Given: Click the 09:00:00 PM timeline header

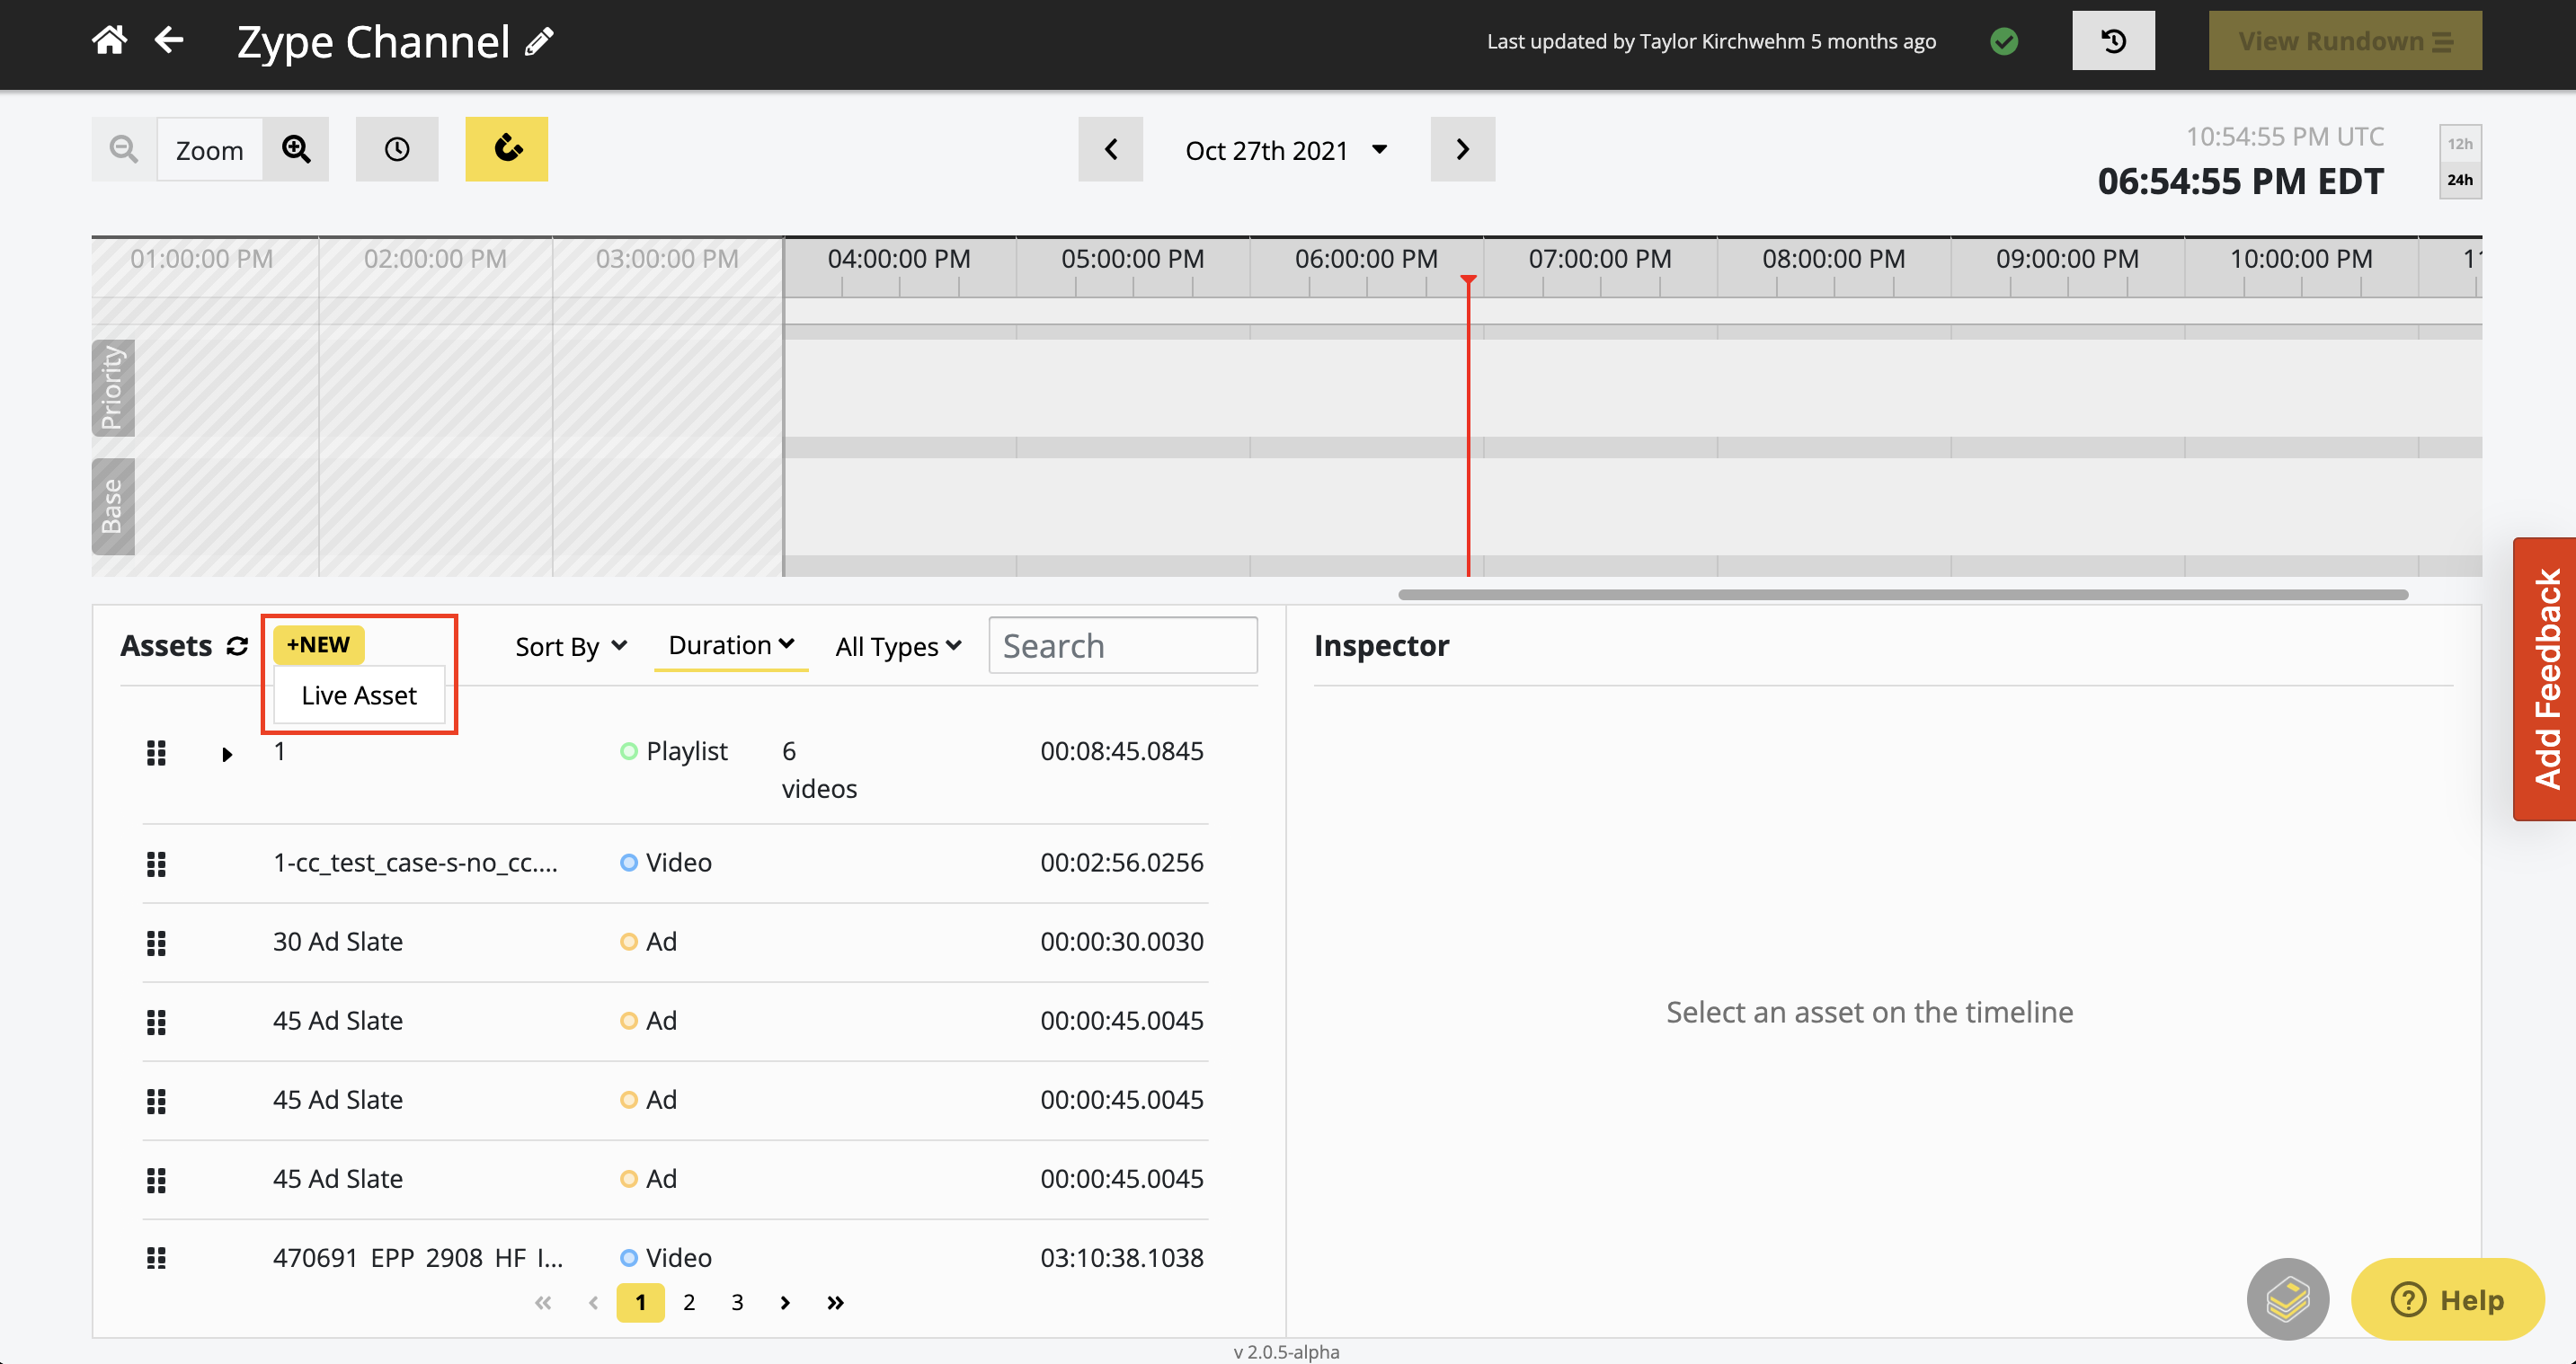Looking at the screenshot, I should (2067, 259).
